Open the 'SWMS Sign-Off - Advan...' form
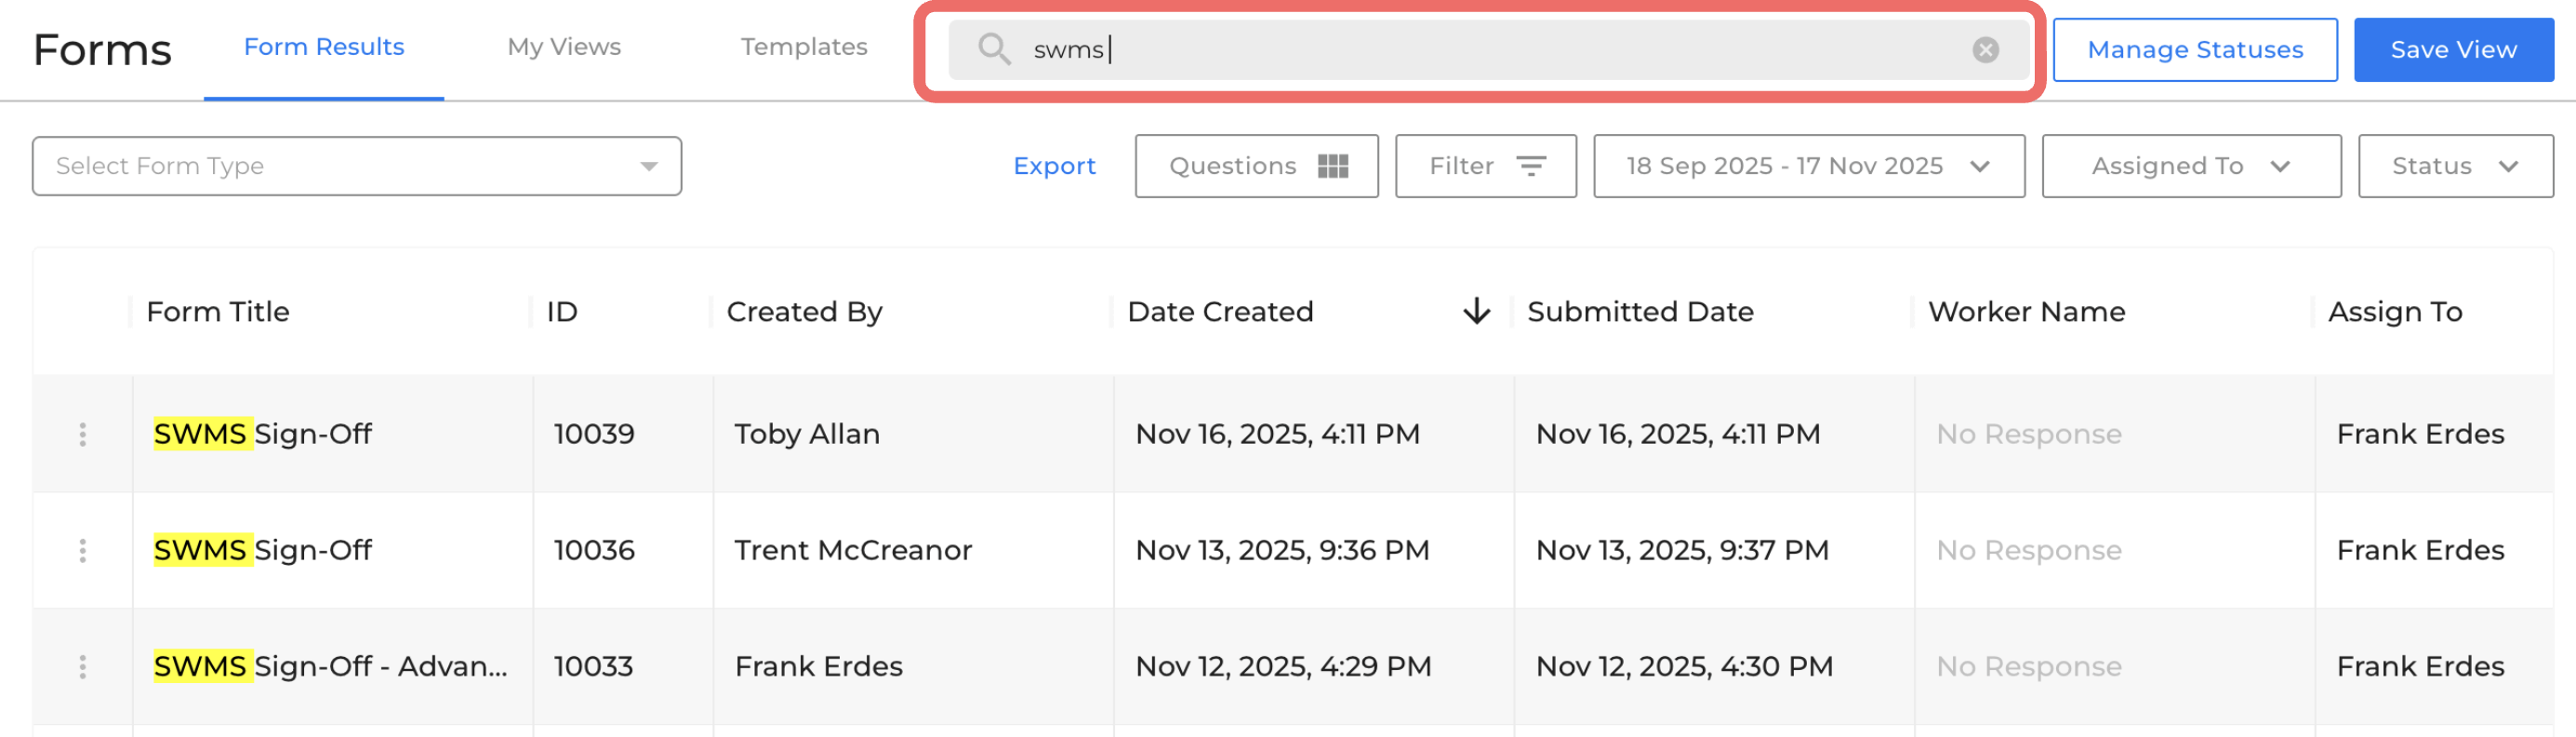This screenshot has height=737, width=2576. pyautogui.click(x=330, y=666)
